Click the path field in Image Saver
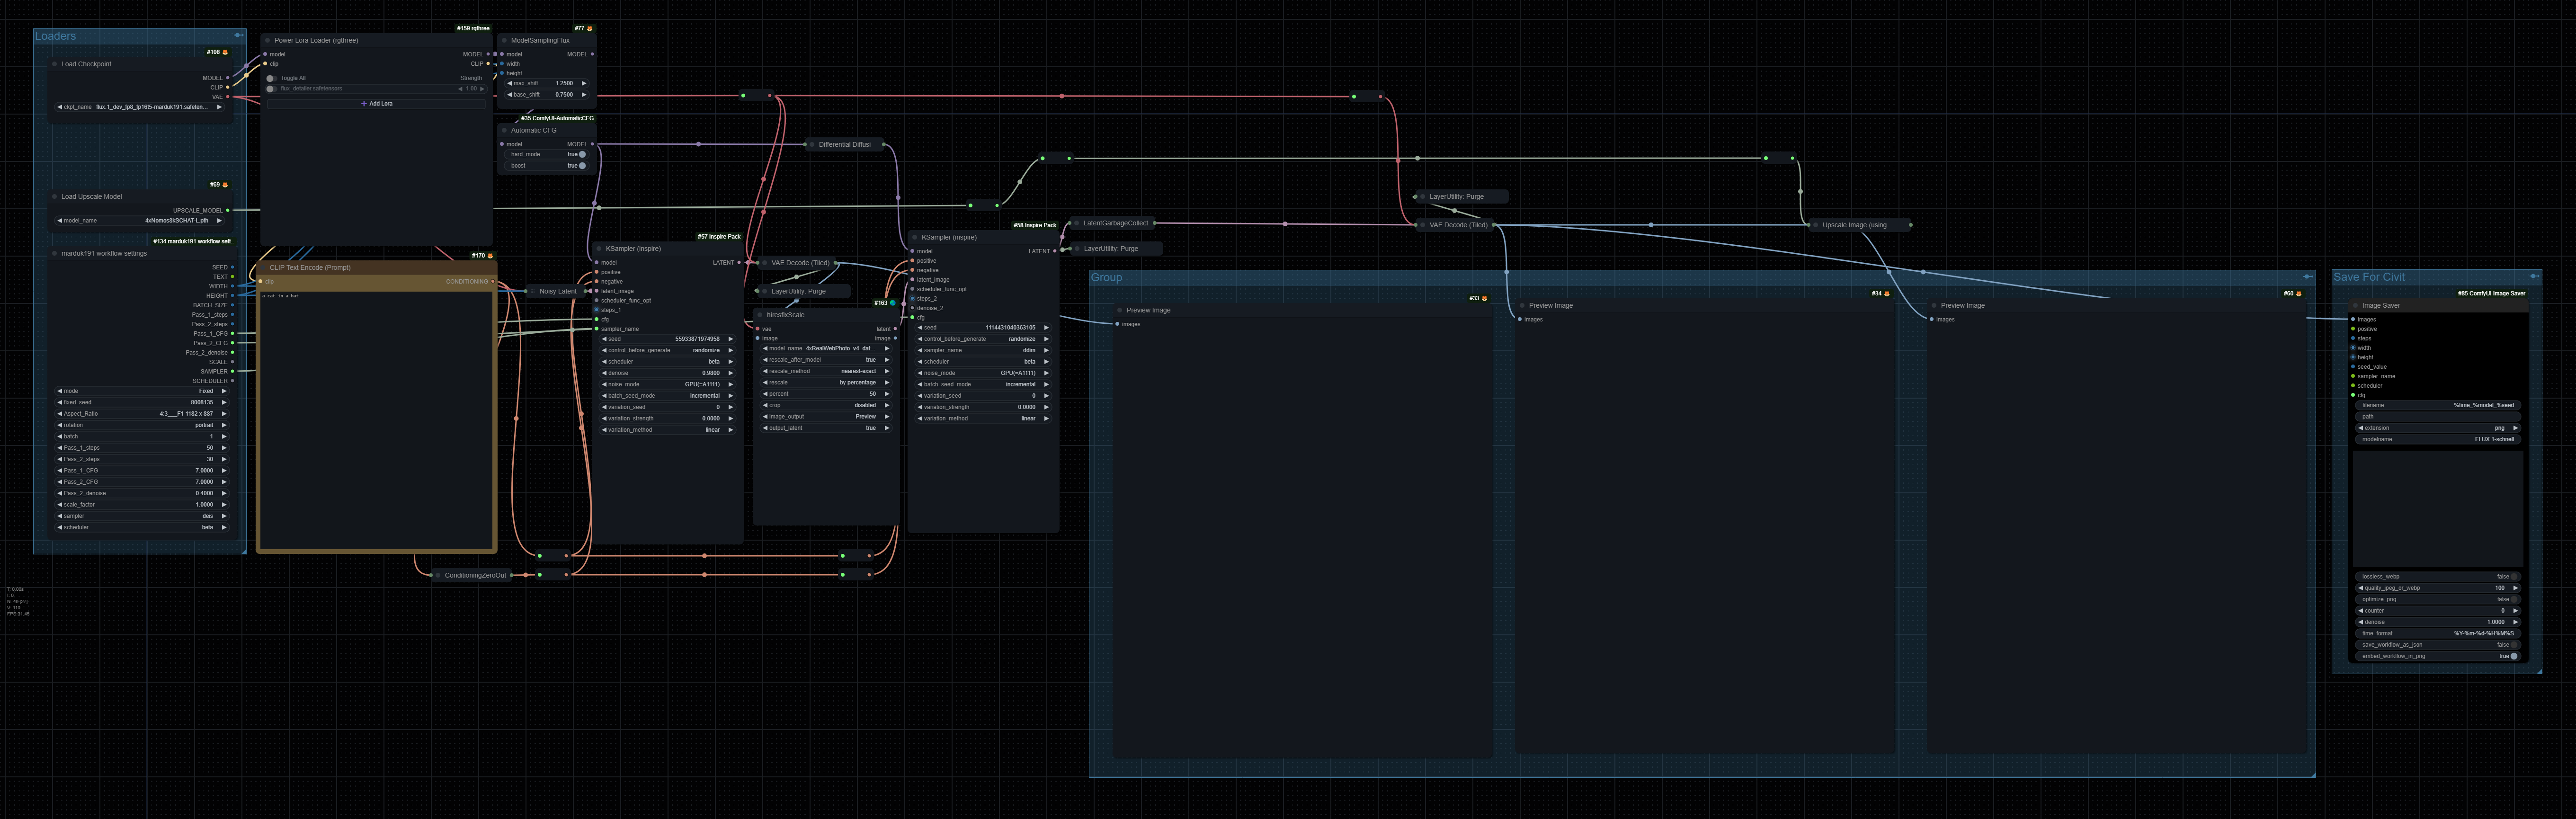Screen dimensions: 2576x819 click(2438, 417)
